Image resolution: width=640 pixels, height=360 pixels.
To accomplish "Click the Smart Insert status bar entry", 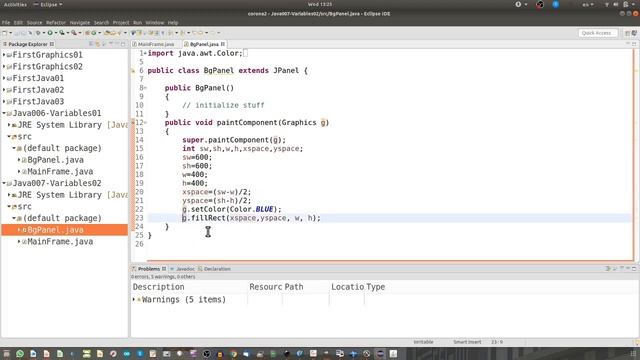I will (x=467, y=342).
